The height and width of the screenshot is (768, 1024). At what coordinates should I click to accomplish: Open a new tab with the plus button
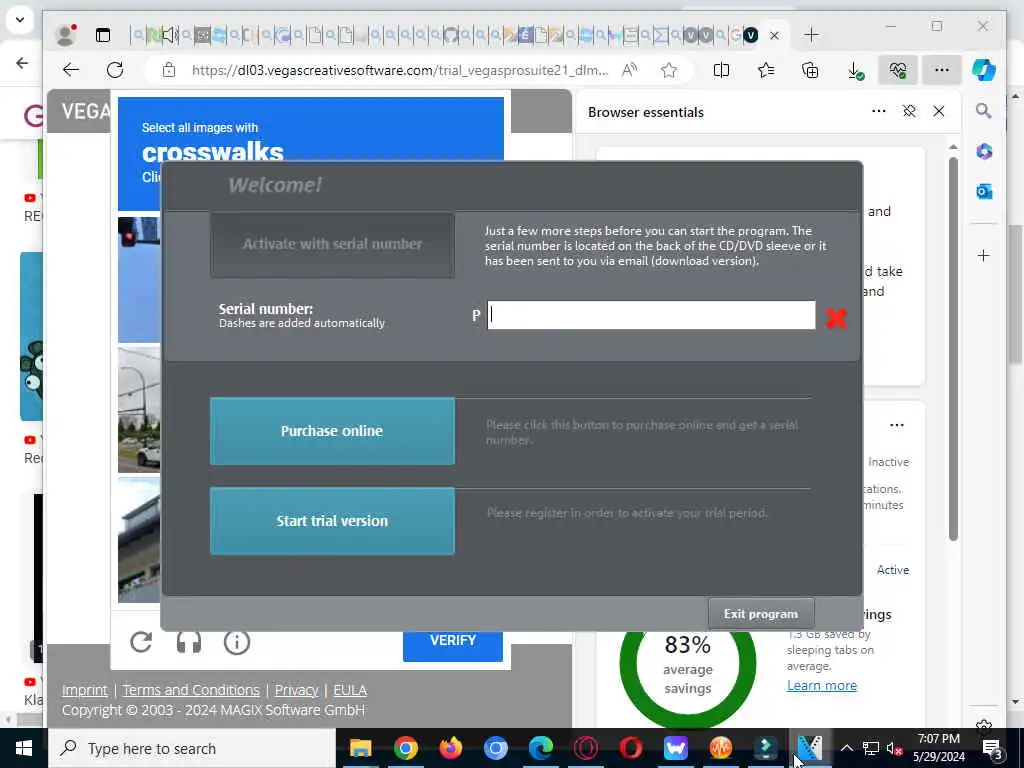click(x=811, y=35)
